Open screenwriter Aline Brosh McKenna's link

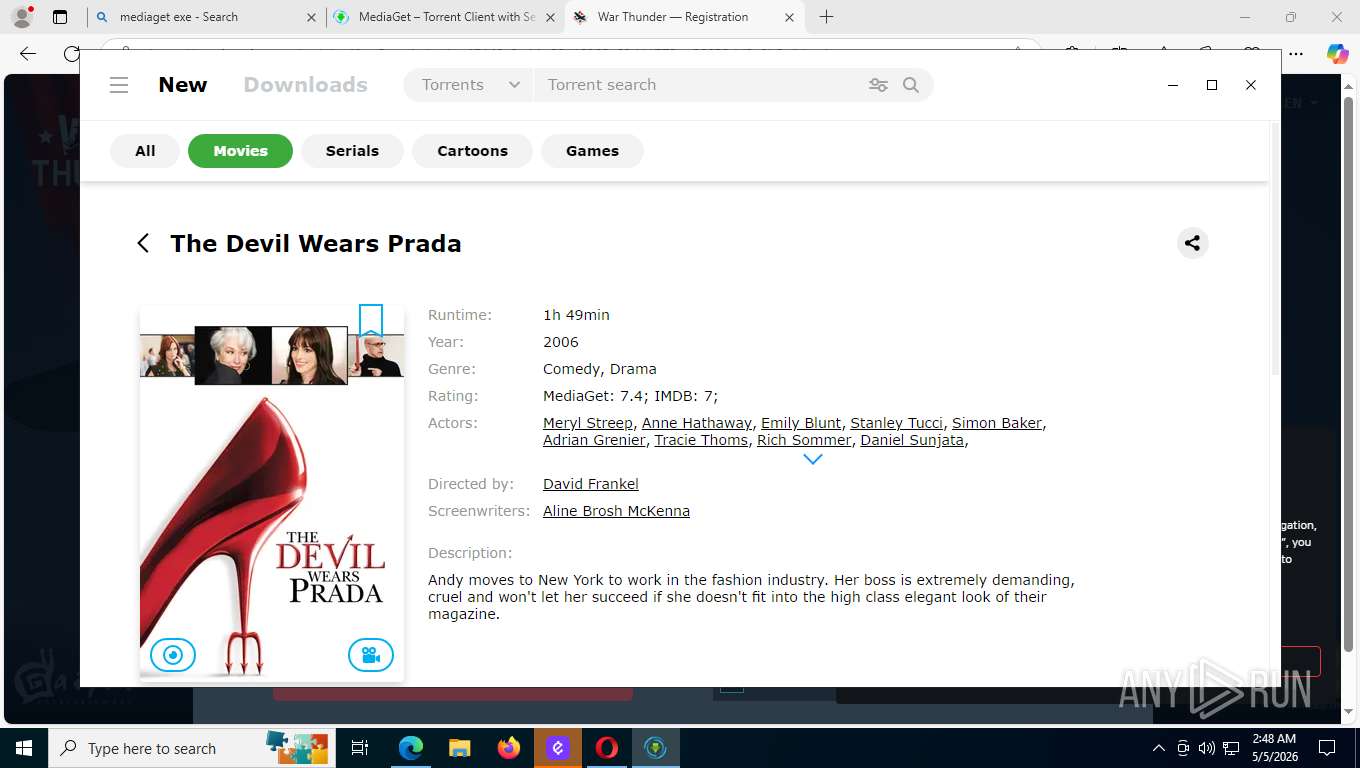click(x=616, y=511)
